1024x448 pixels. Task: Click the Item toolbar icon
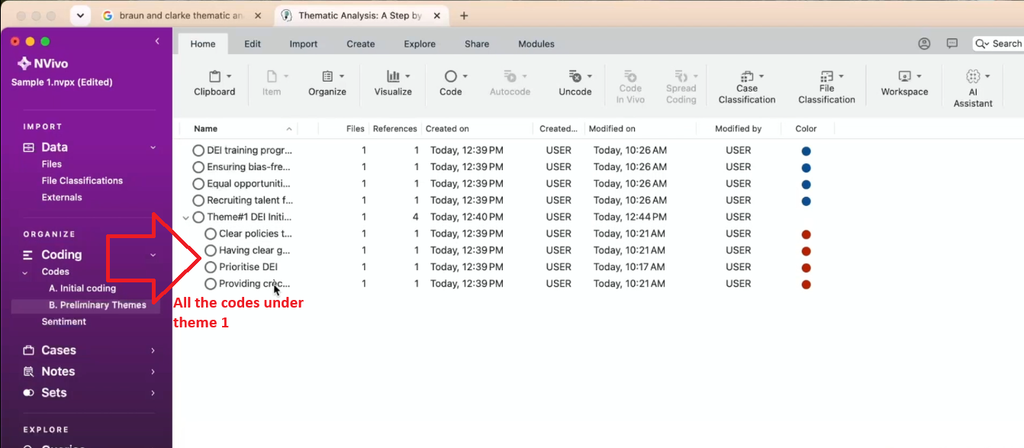click(272, 76)
